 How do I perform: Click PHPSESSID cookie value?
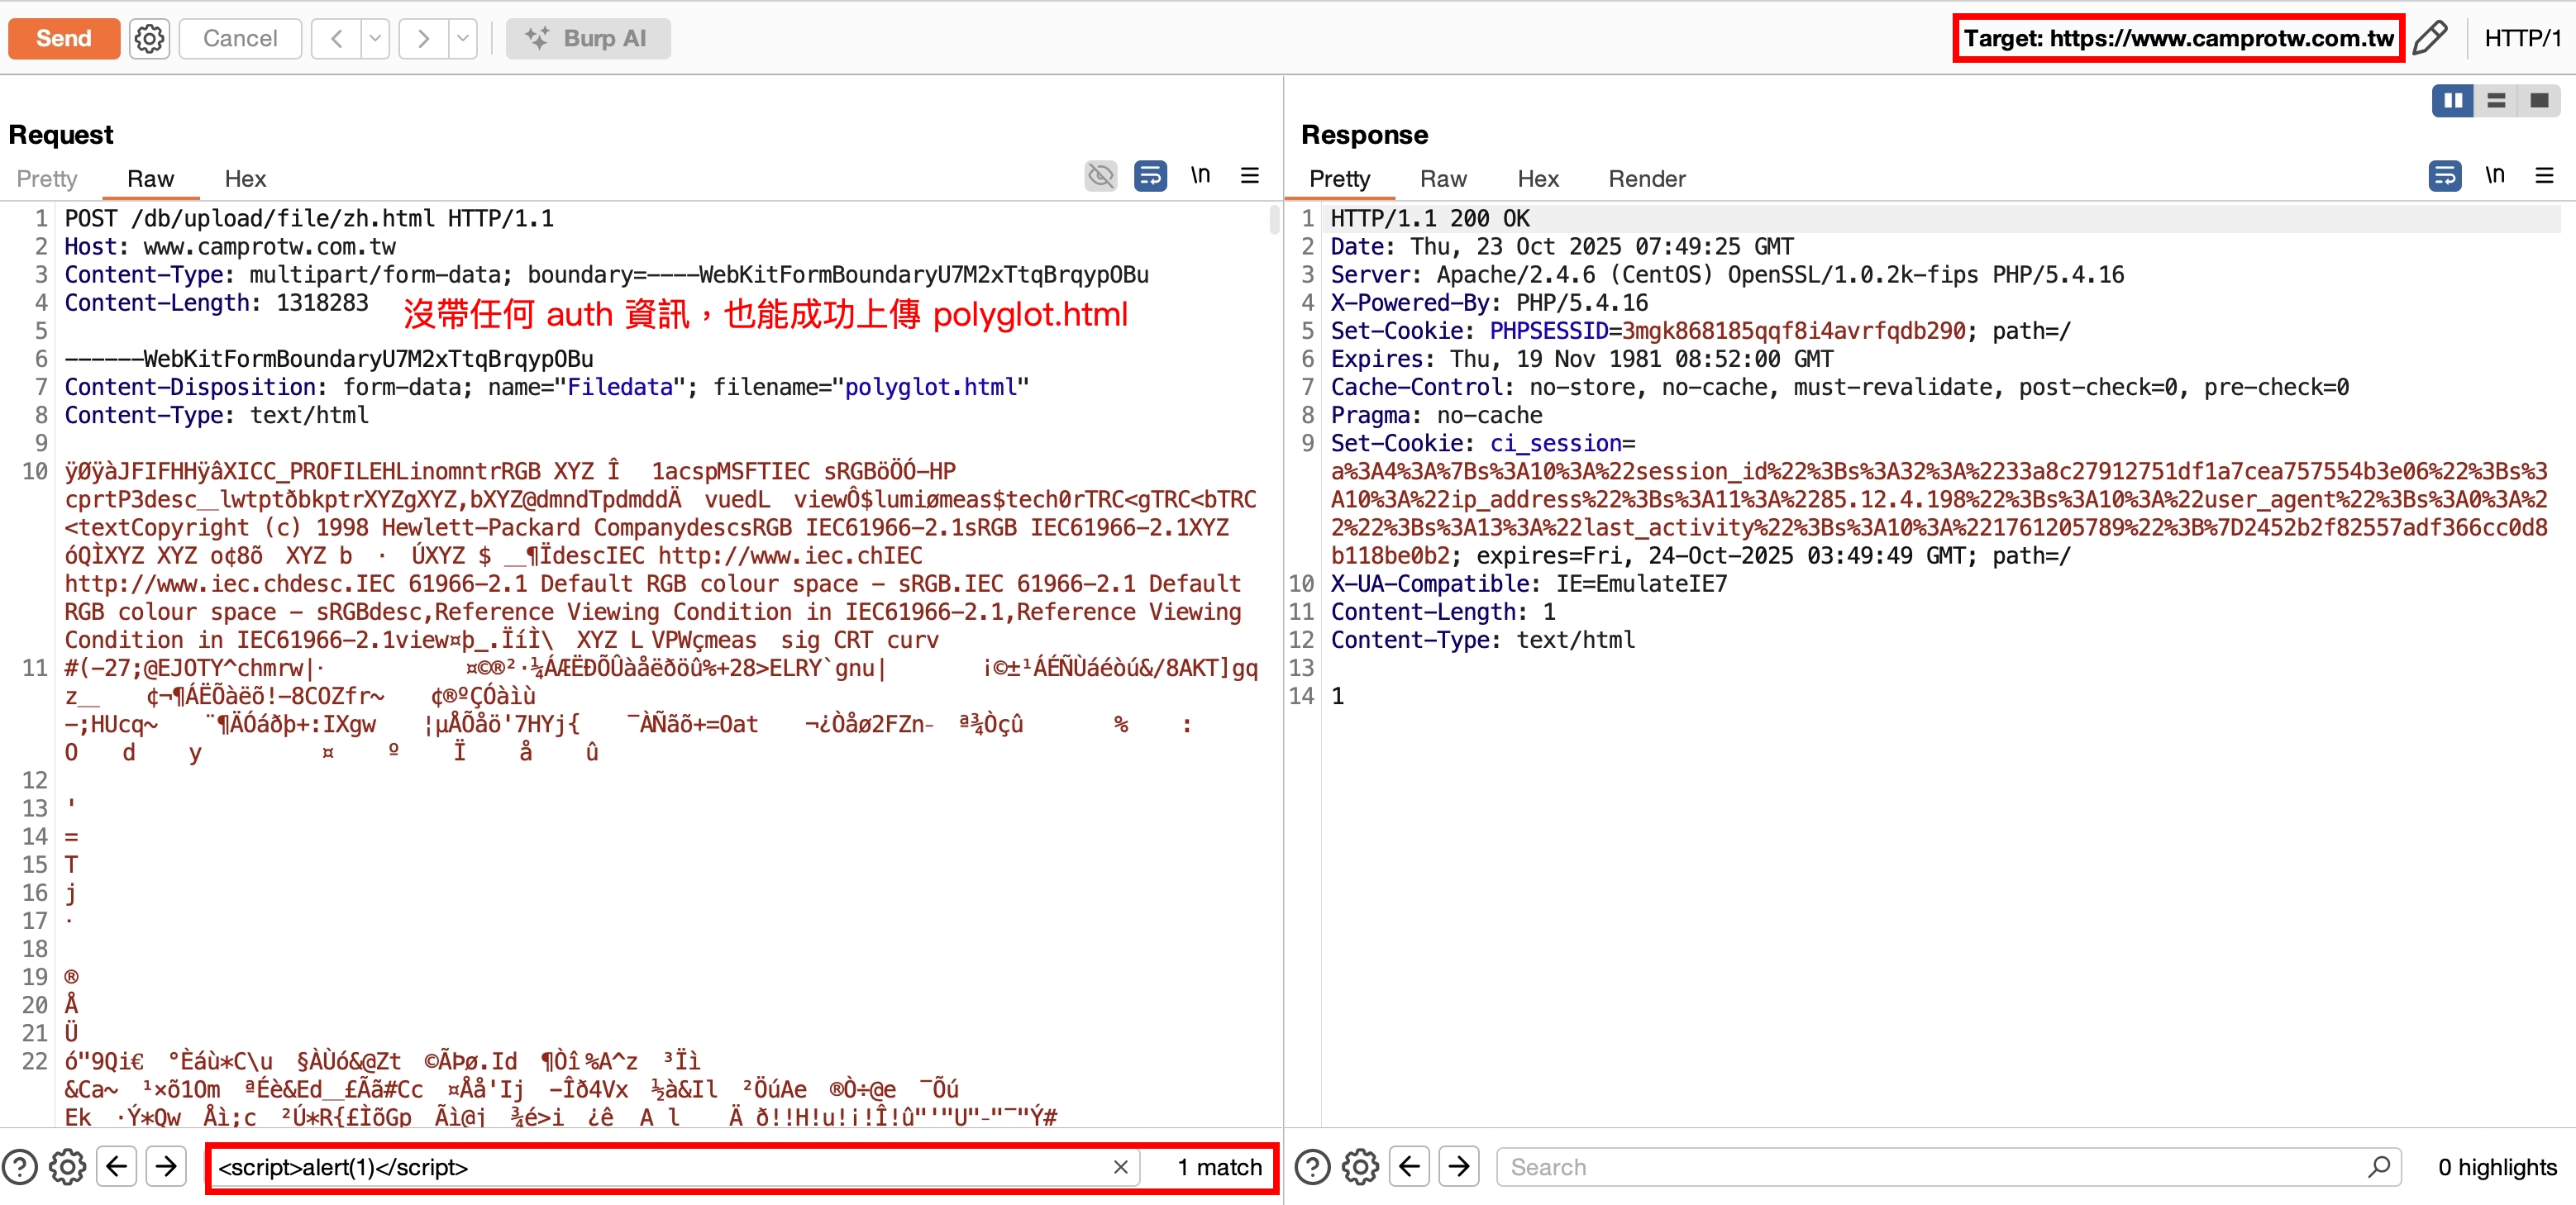[1794, 331]
